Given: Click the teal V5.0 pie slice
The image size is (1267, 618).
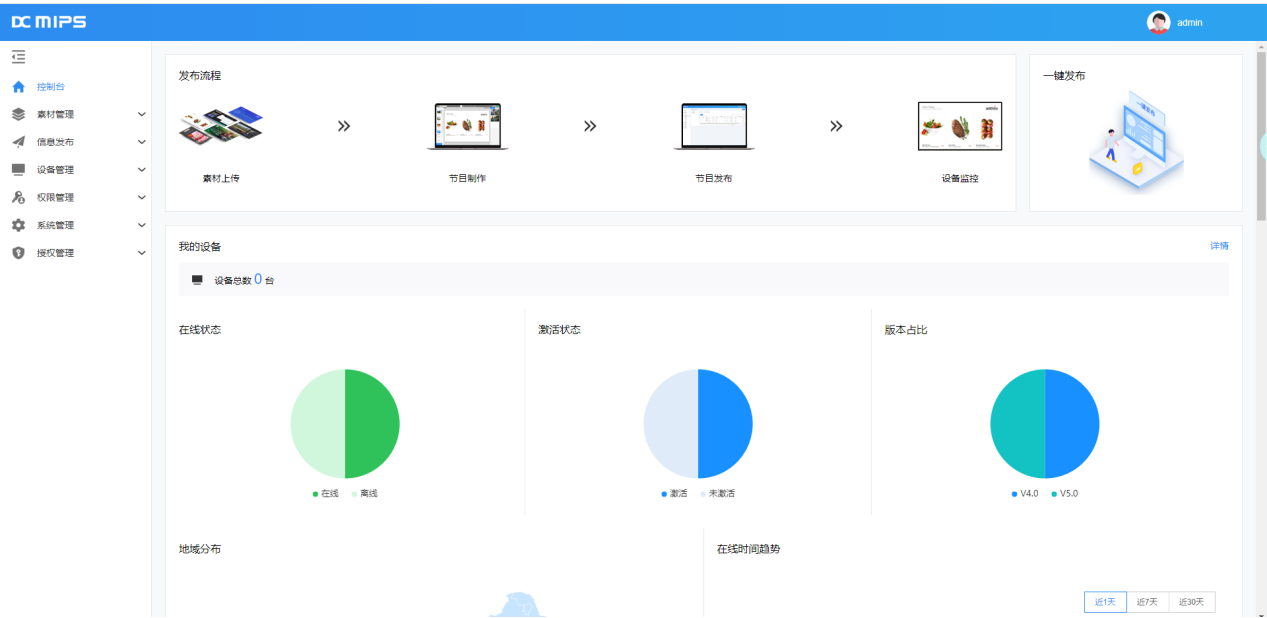Looking at the screenshot, I should coord(1018,424).
